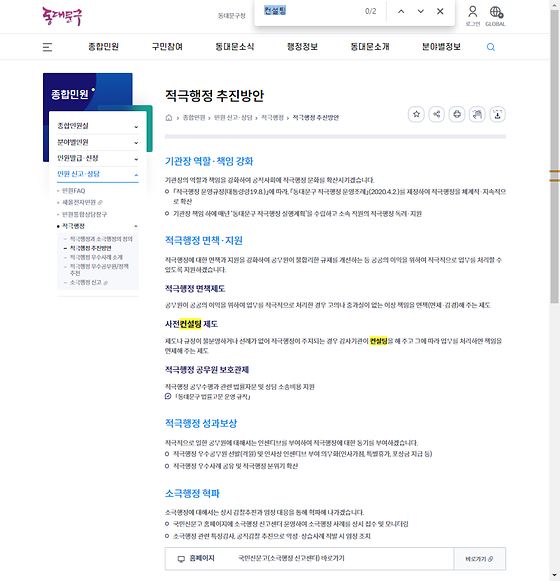This screenshot has height=581, width=560.
Task: Click the 적극행정 면책제도 subheading
Action: click(x=195, y=289)
